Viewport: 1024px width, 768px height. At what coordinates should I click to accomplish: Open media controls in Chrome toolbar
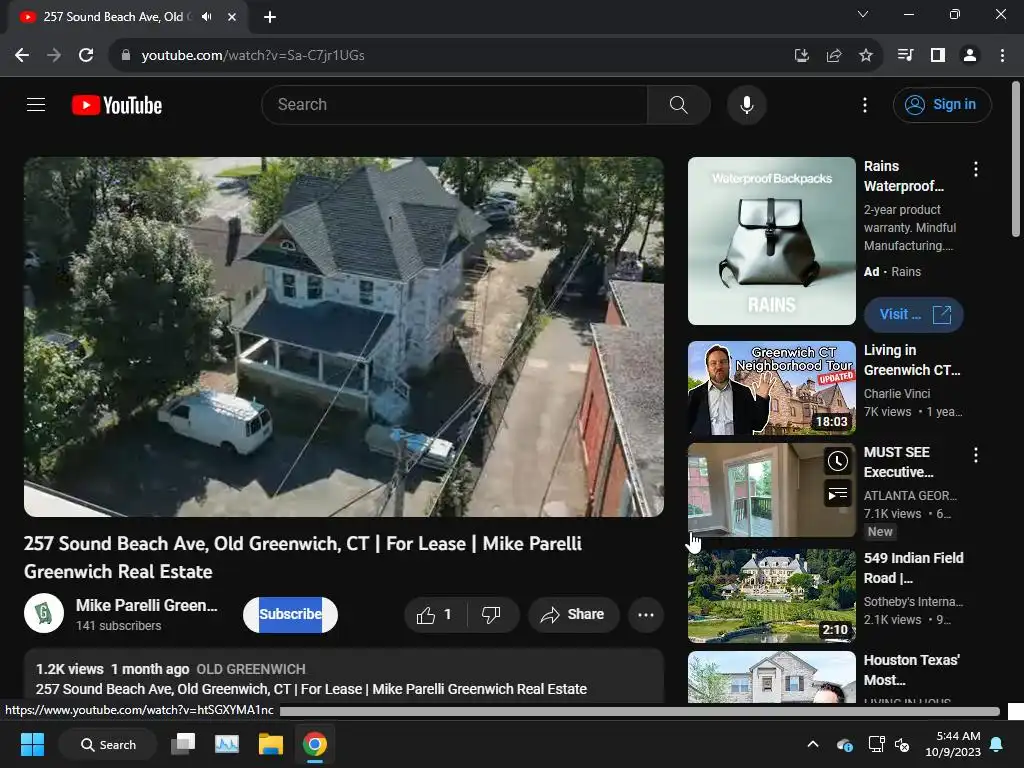[x=905, y=56]
